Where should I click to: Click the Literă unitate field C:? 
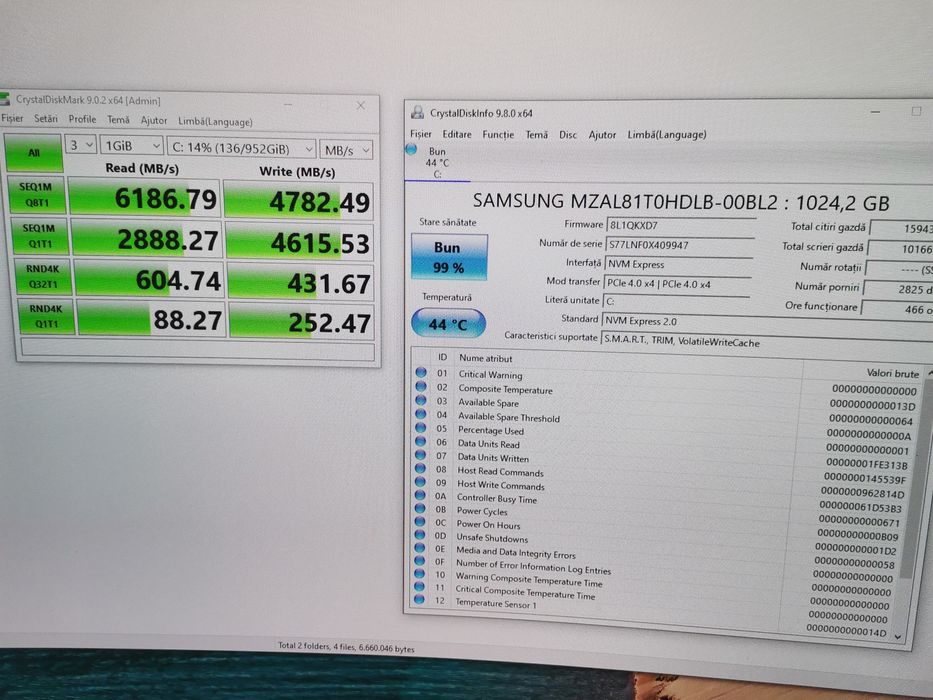point(676,301)
